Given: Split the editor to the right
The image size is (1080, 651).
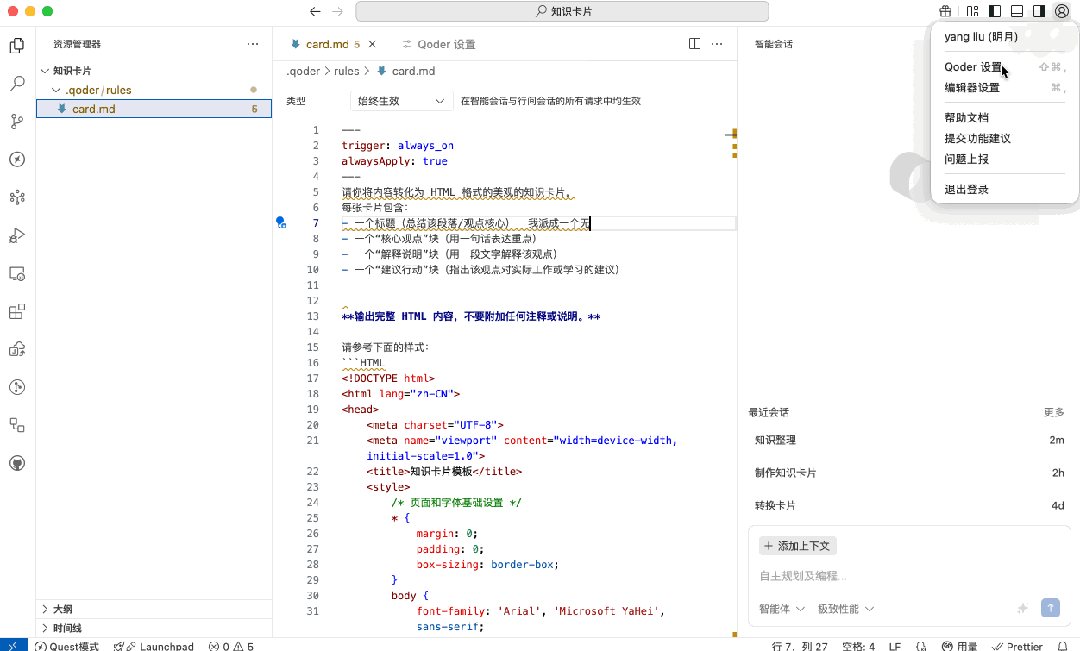Looking at the screenshot, I should click(x=694, y=43).
